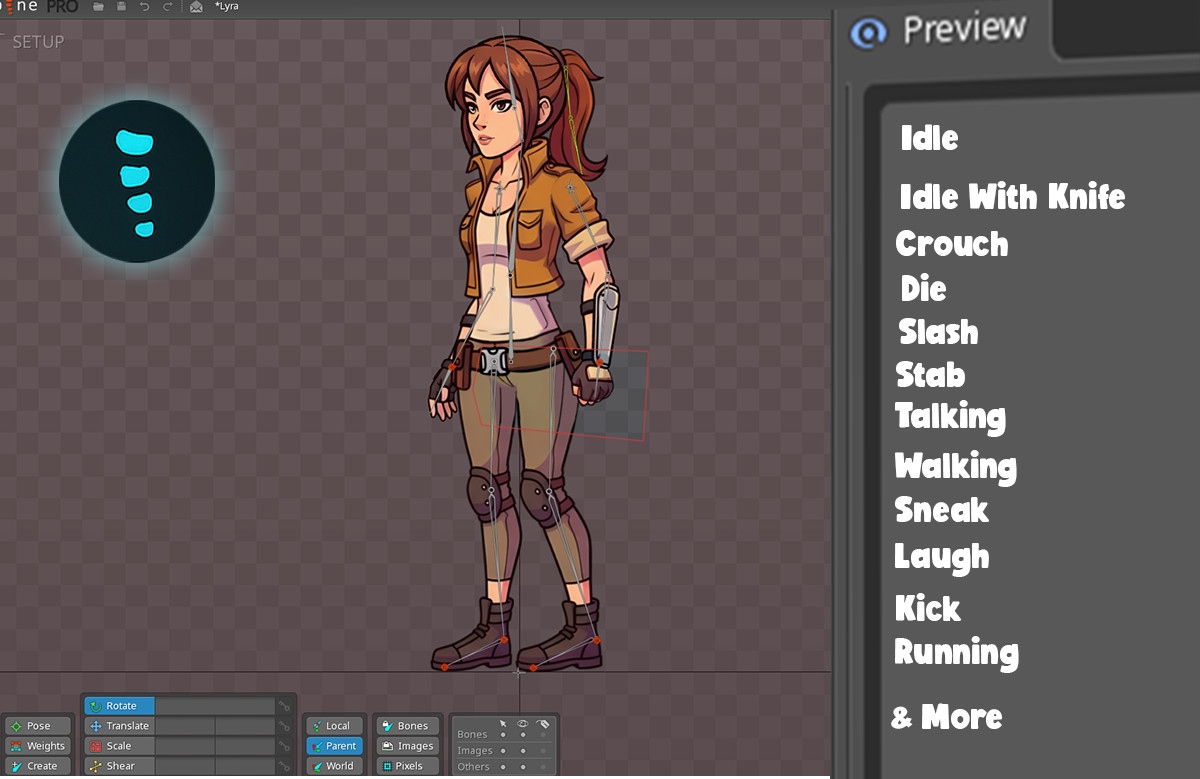Select the Scale tool
The width and height of the screenshot is (1200, 779).
click(118, 745)
